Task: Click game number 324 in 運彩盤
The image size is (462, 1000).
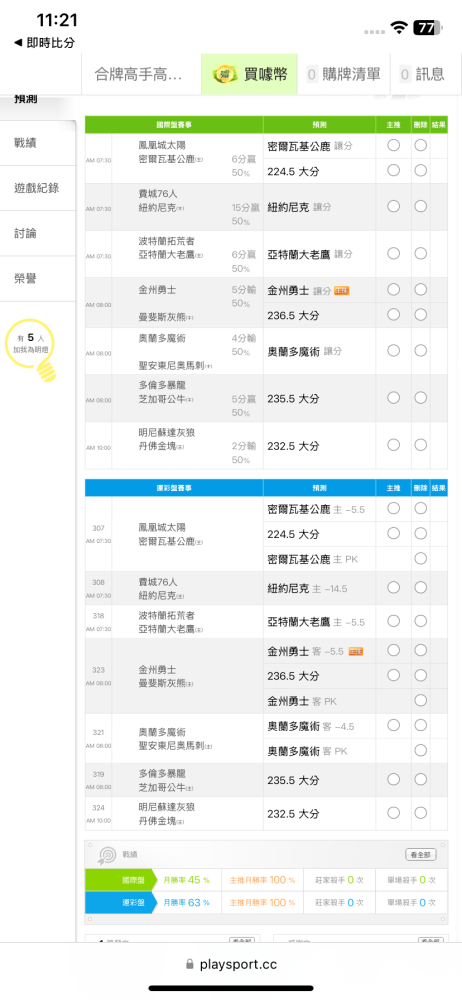Action: [x=98, y=807]
